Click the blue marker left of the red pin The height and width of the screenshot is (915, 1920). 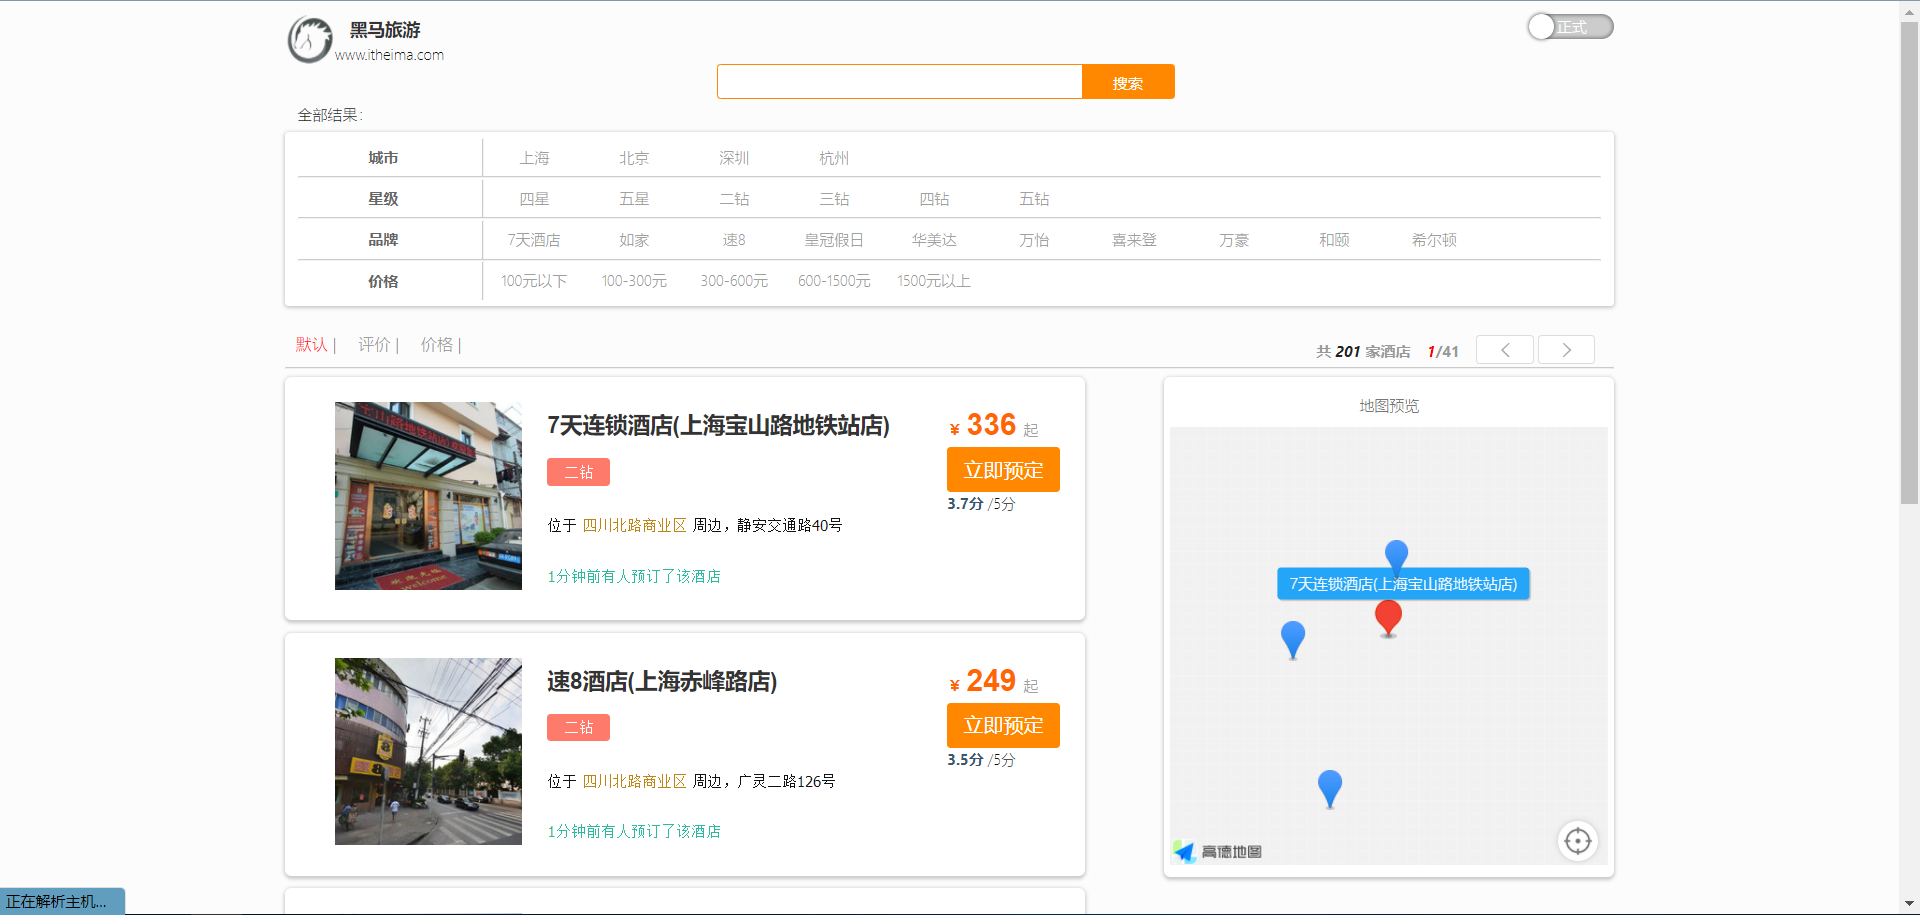click(1293, 638)
